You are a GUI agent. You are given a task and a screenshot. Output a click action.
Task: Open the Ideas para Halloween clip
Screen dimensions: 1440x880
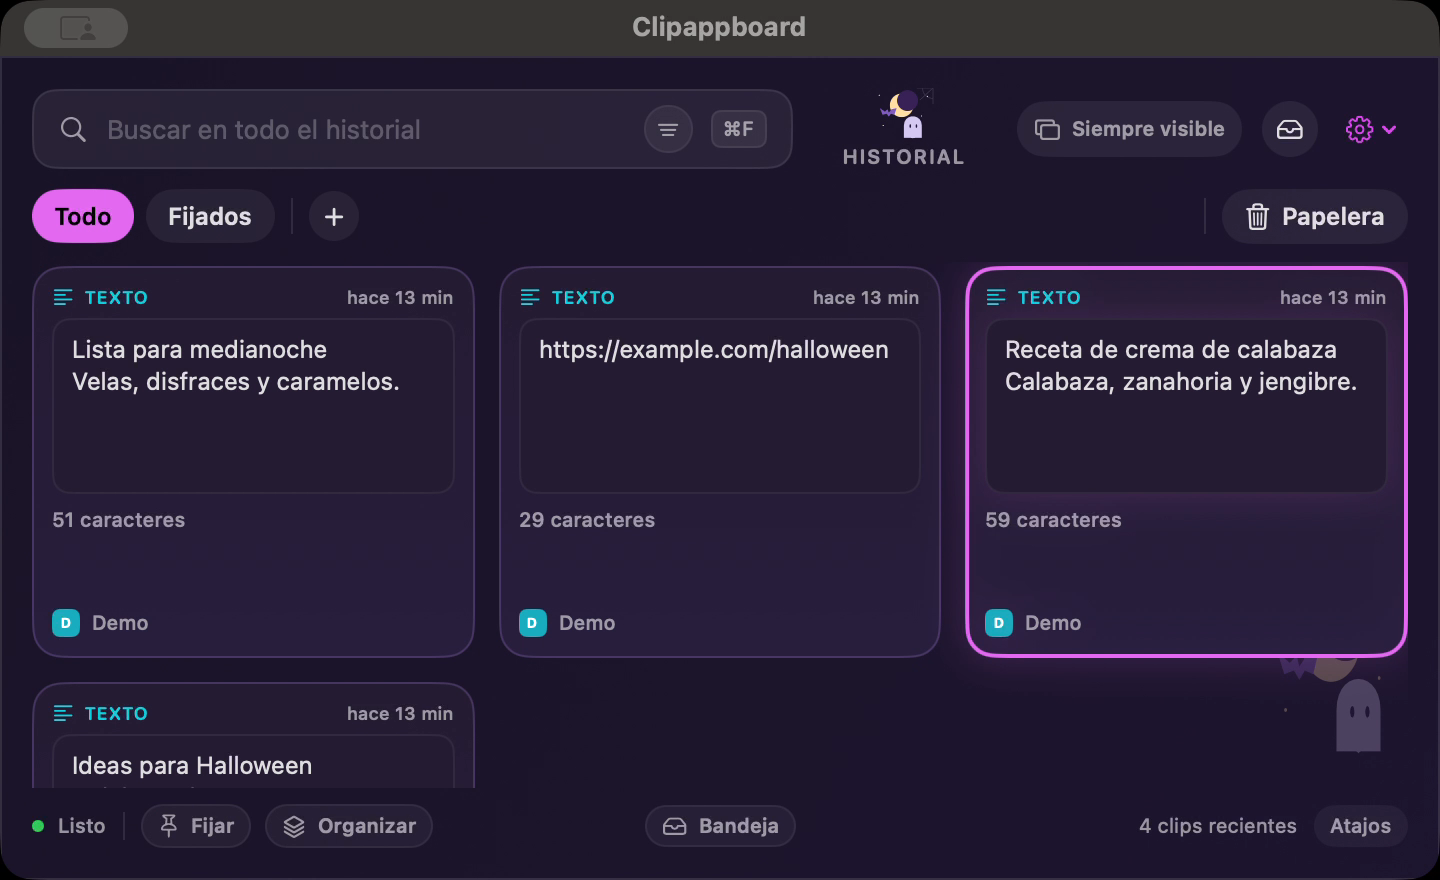pyautogui.click(x=253, y=736)
